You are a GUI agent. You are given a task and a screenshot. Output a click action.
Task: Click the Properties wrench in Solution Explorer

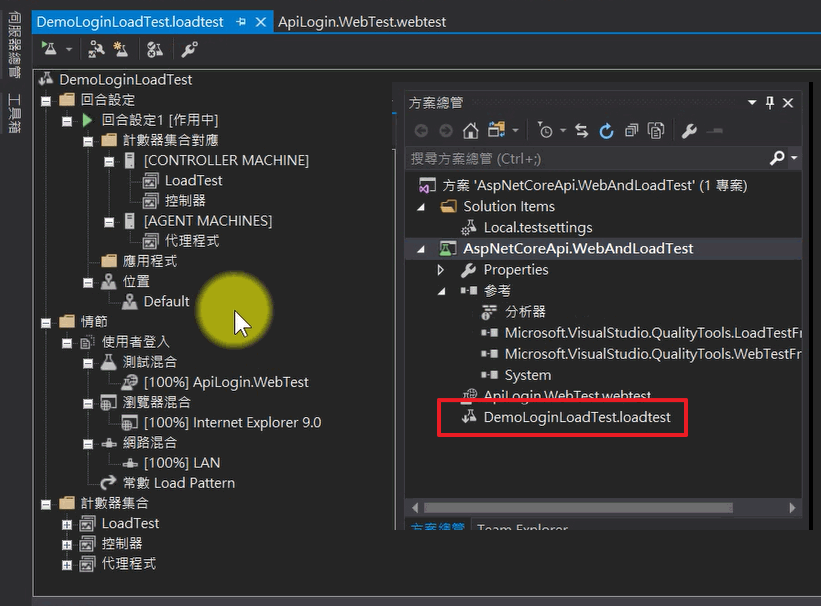click(689, 130)
